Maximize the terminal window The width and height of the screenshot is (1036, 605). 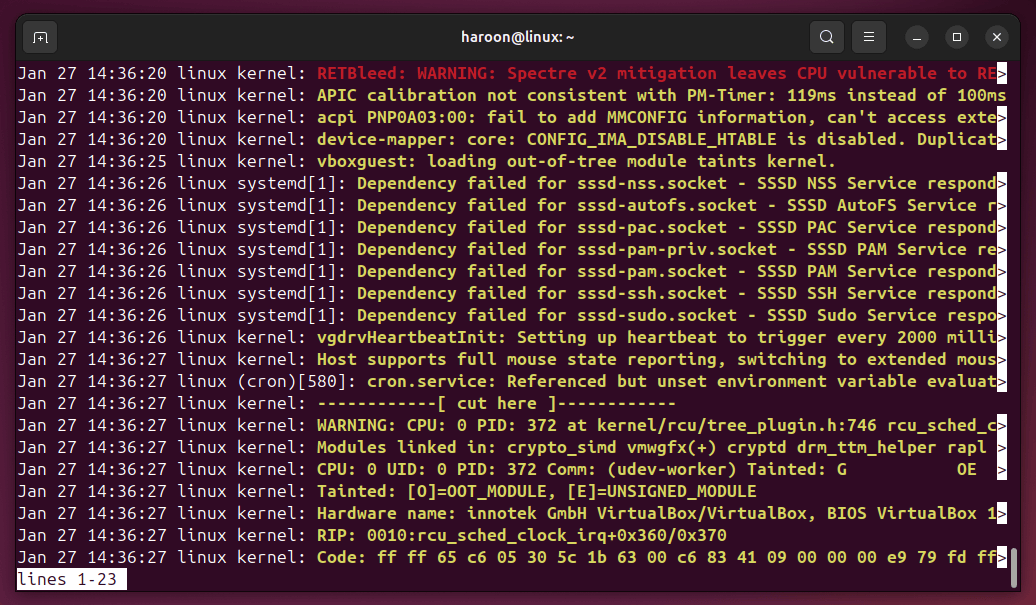956,37
